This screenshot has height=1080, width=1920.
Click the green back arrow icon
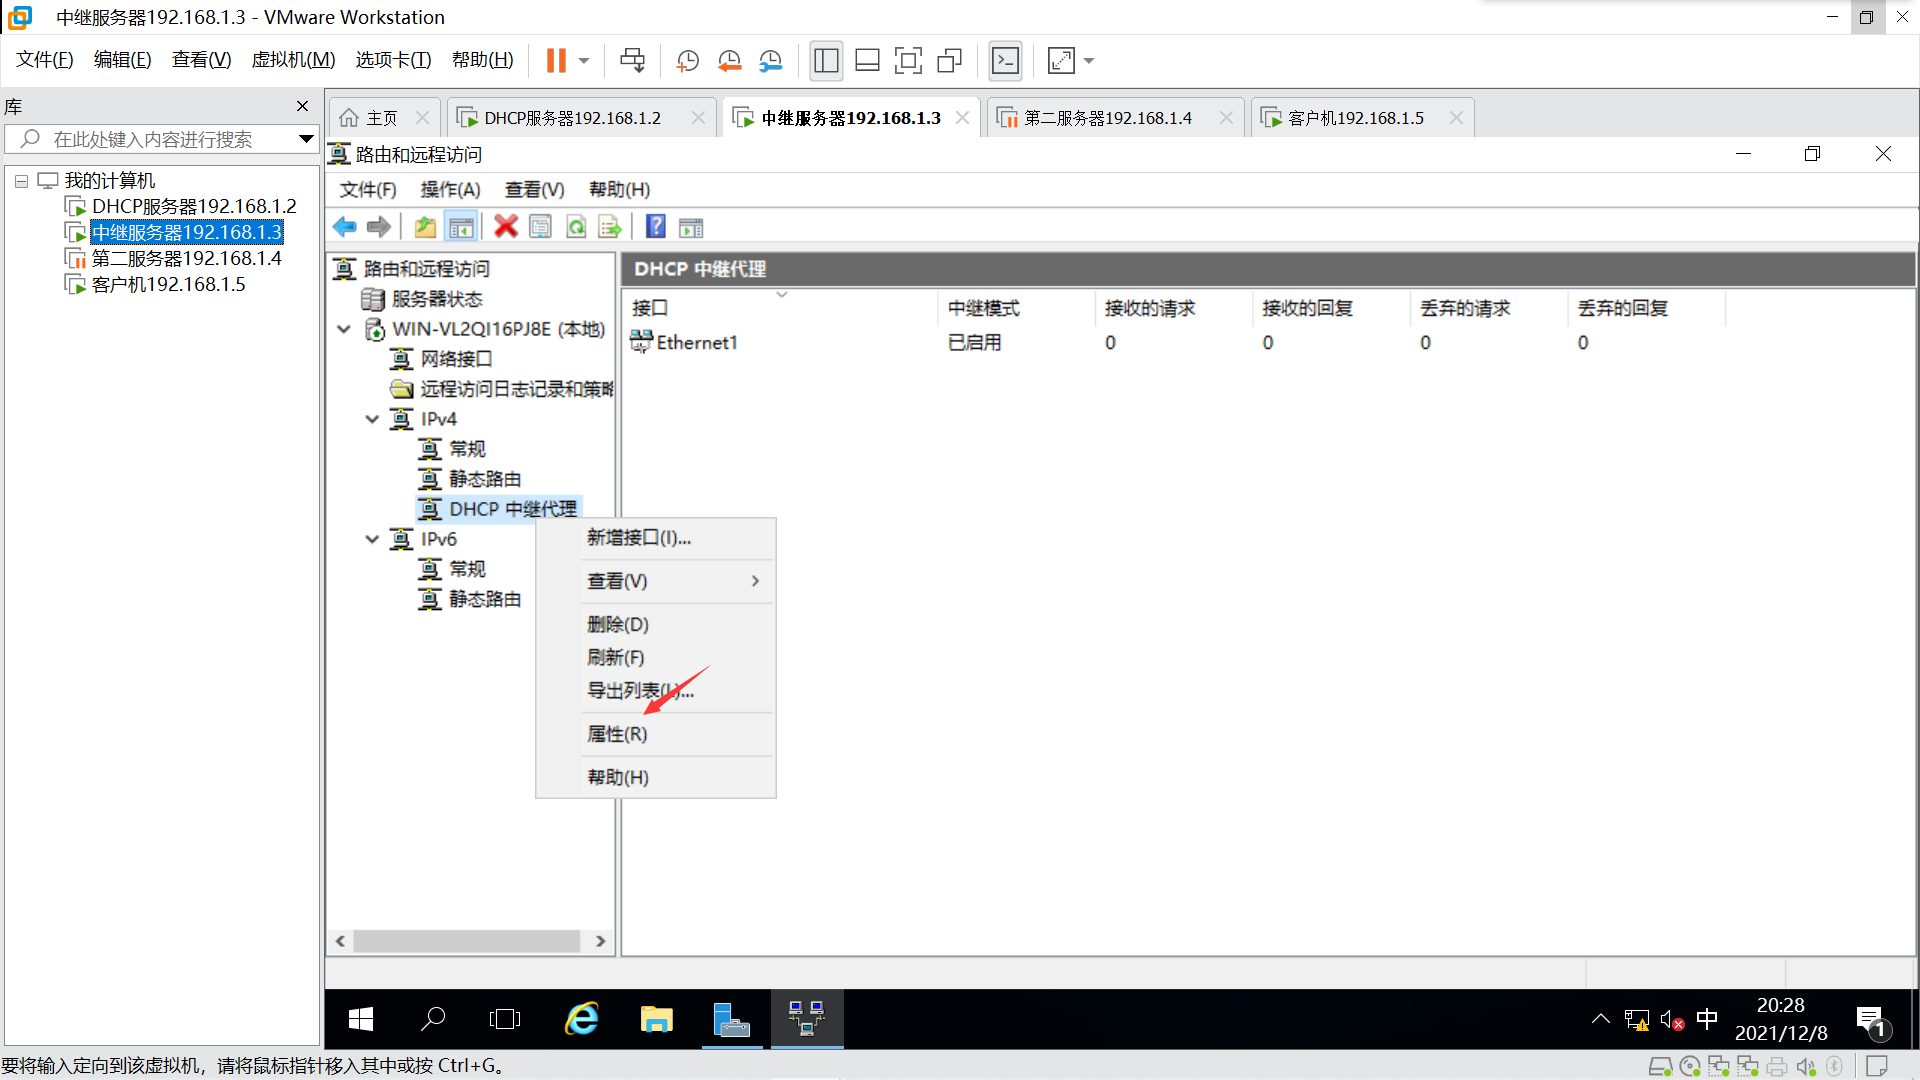(345, 227)
